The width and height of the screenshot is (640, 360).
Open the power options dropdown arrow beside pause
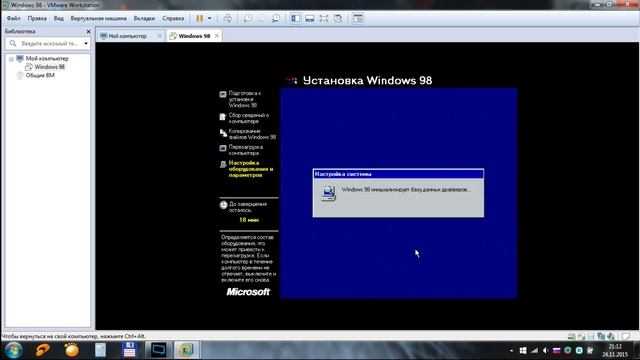209,18
